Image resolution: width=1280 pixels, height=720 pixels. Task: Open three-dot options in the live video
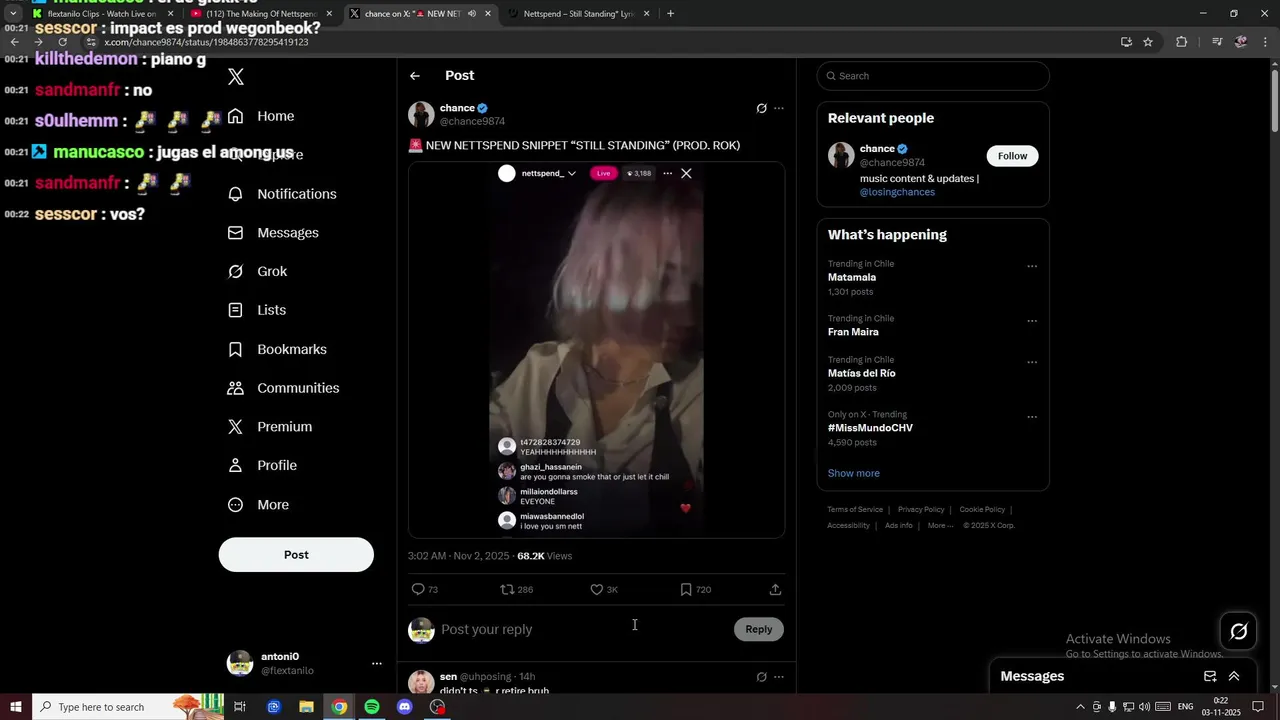(667, 173)
